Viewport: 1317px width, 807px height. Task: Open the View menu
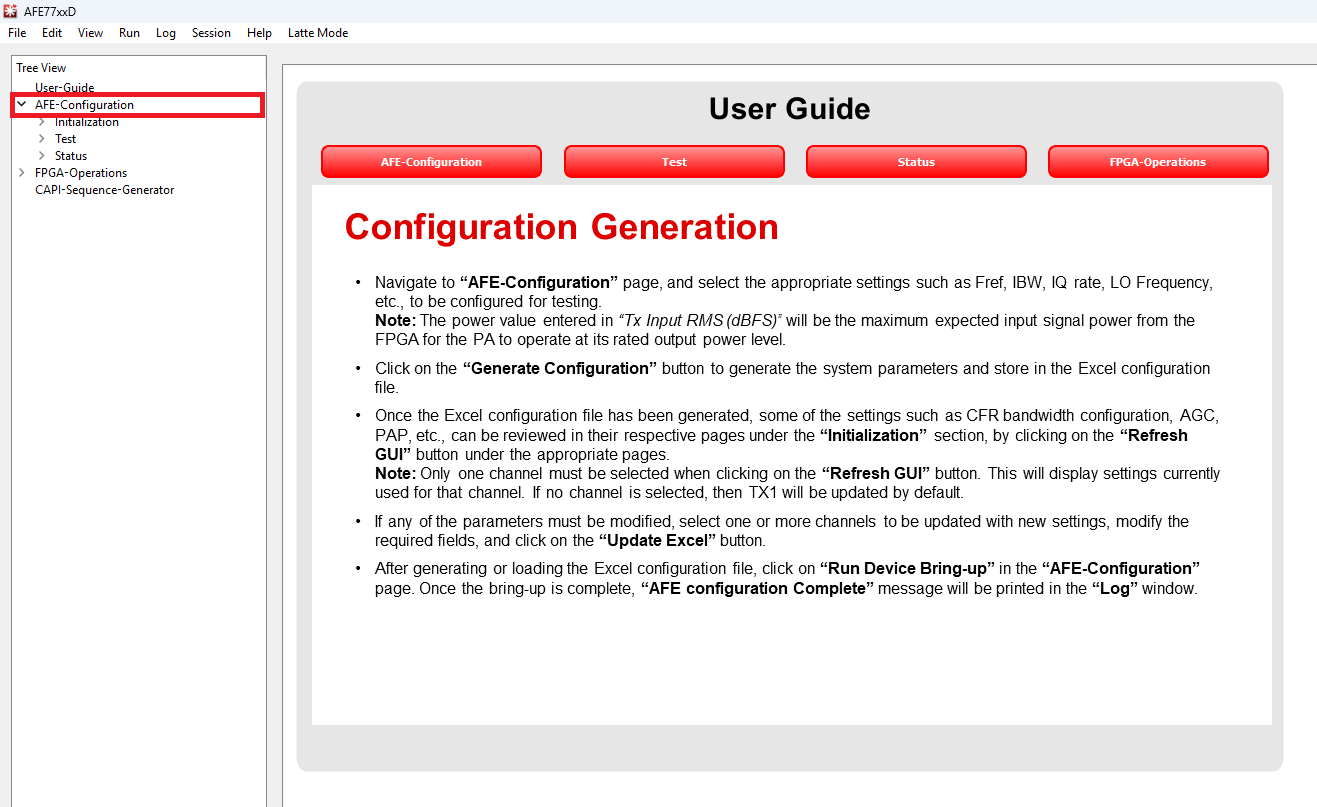point(90,33)
